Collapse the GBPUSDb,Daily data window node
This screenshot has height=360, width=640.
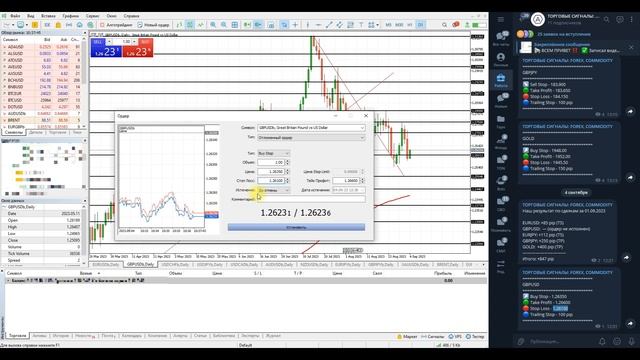[4, 207]
